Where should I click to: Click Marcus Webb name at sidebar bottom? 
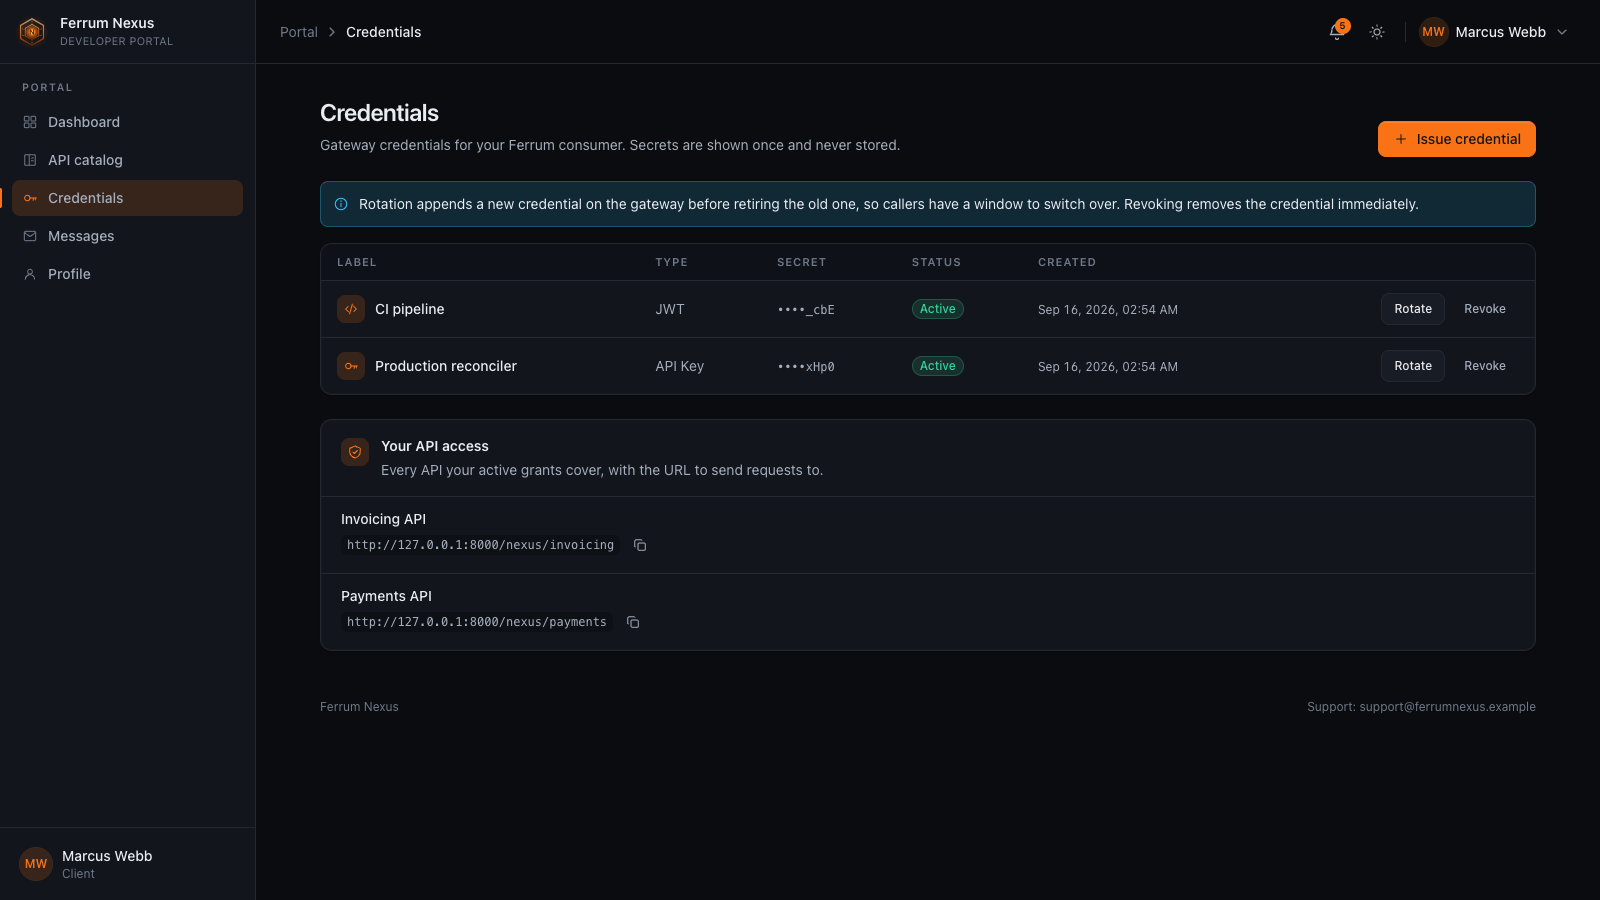click(107, 856)
